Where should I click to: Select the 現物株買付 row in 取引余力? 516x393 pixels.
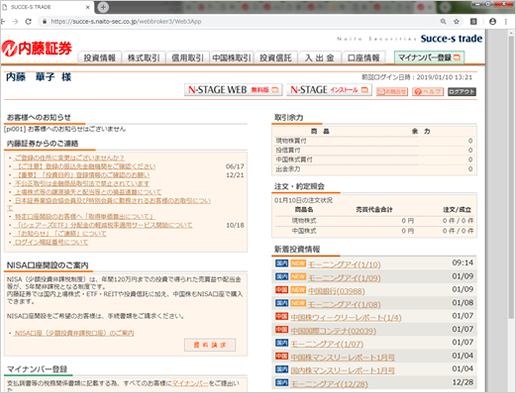[374, 141]
